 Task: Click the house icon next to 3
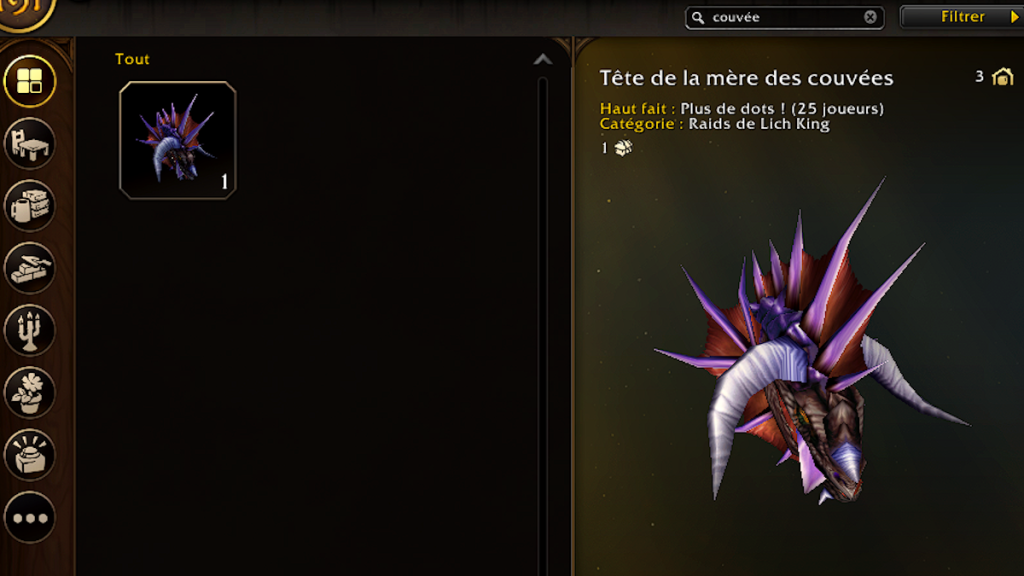[1002, 77]
